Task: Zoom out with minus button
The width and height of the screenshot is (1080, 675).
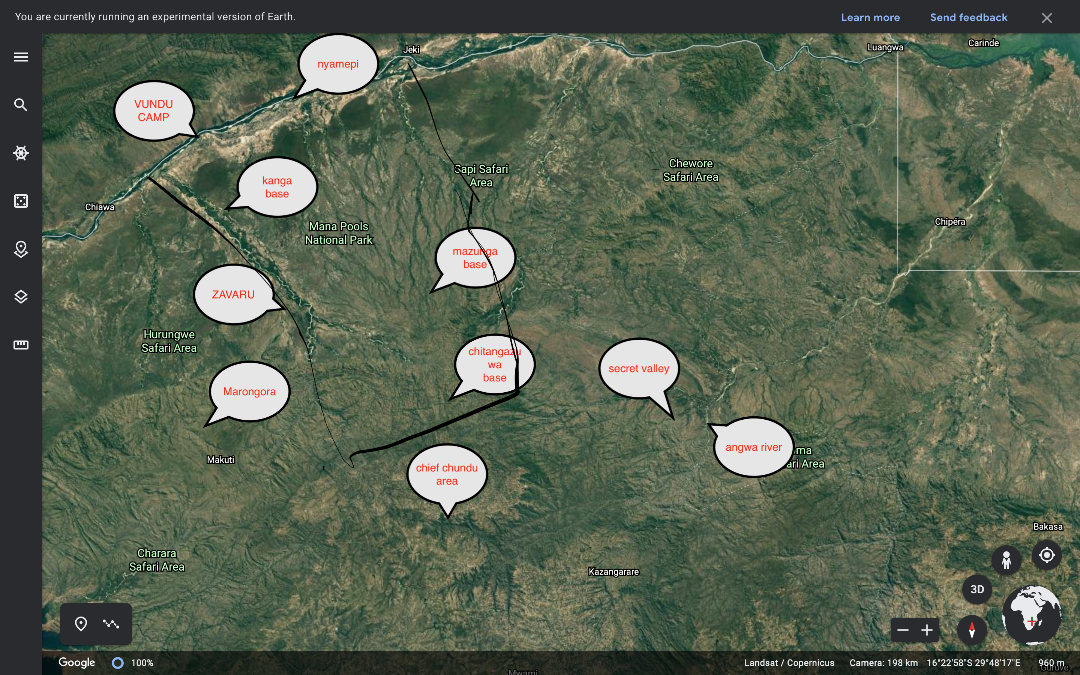Action: (903, 630)
